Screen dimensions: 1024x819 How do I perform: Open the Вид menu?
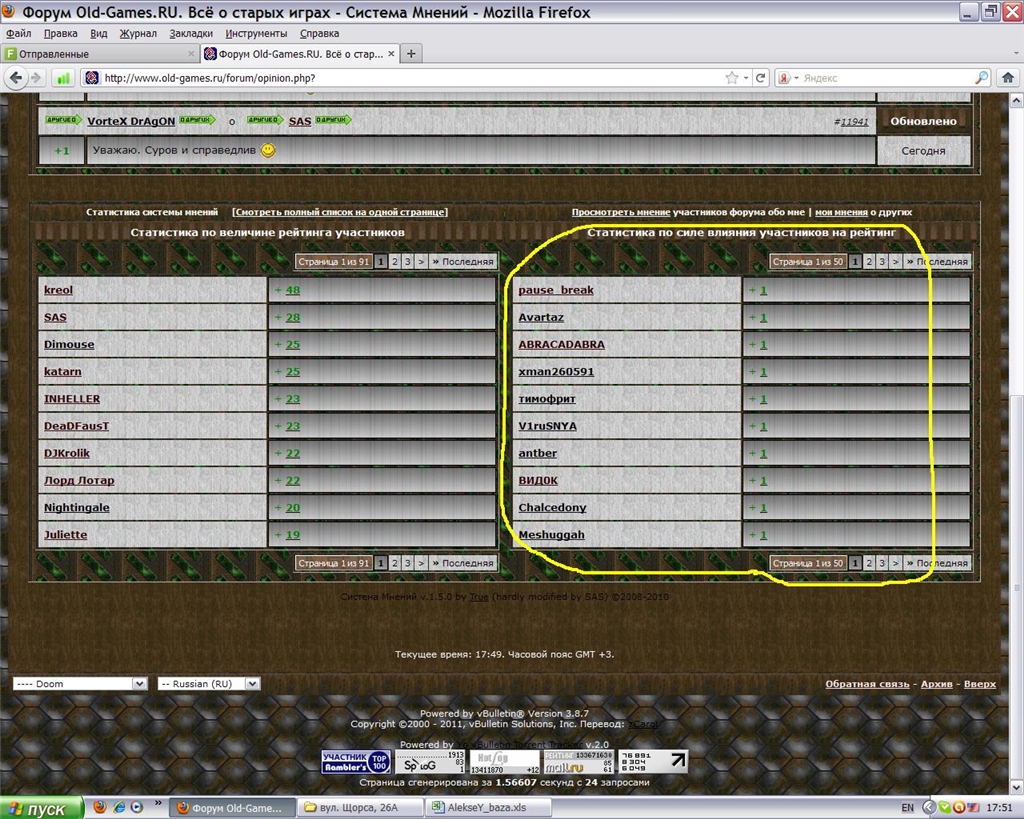coord(99,33)
